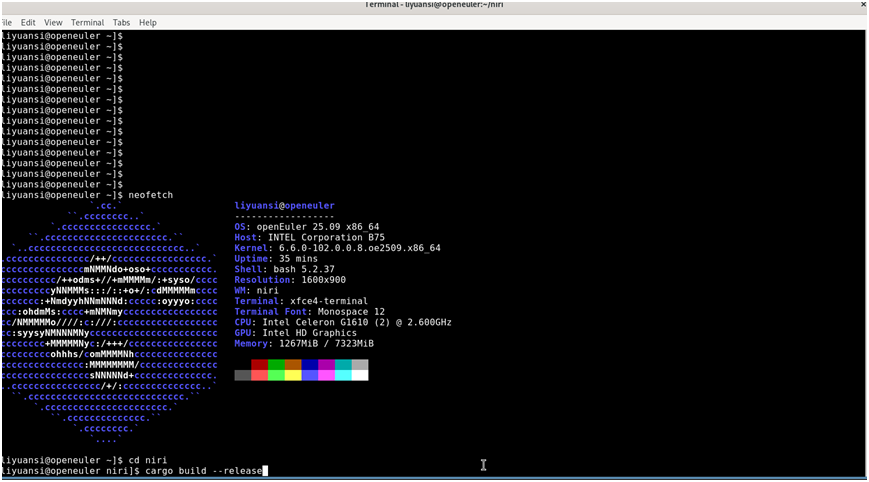Click the 'OS: openEuler 25.09 x86_64' line
Screen dimensions: 869x482
click(x=306, y=227)
